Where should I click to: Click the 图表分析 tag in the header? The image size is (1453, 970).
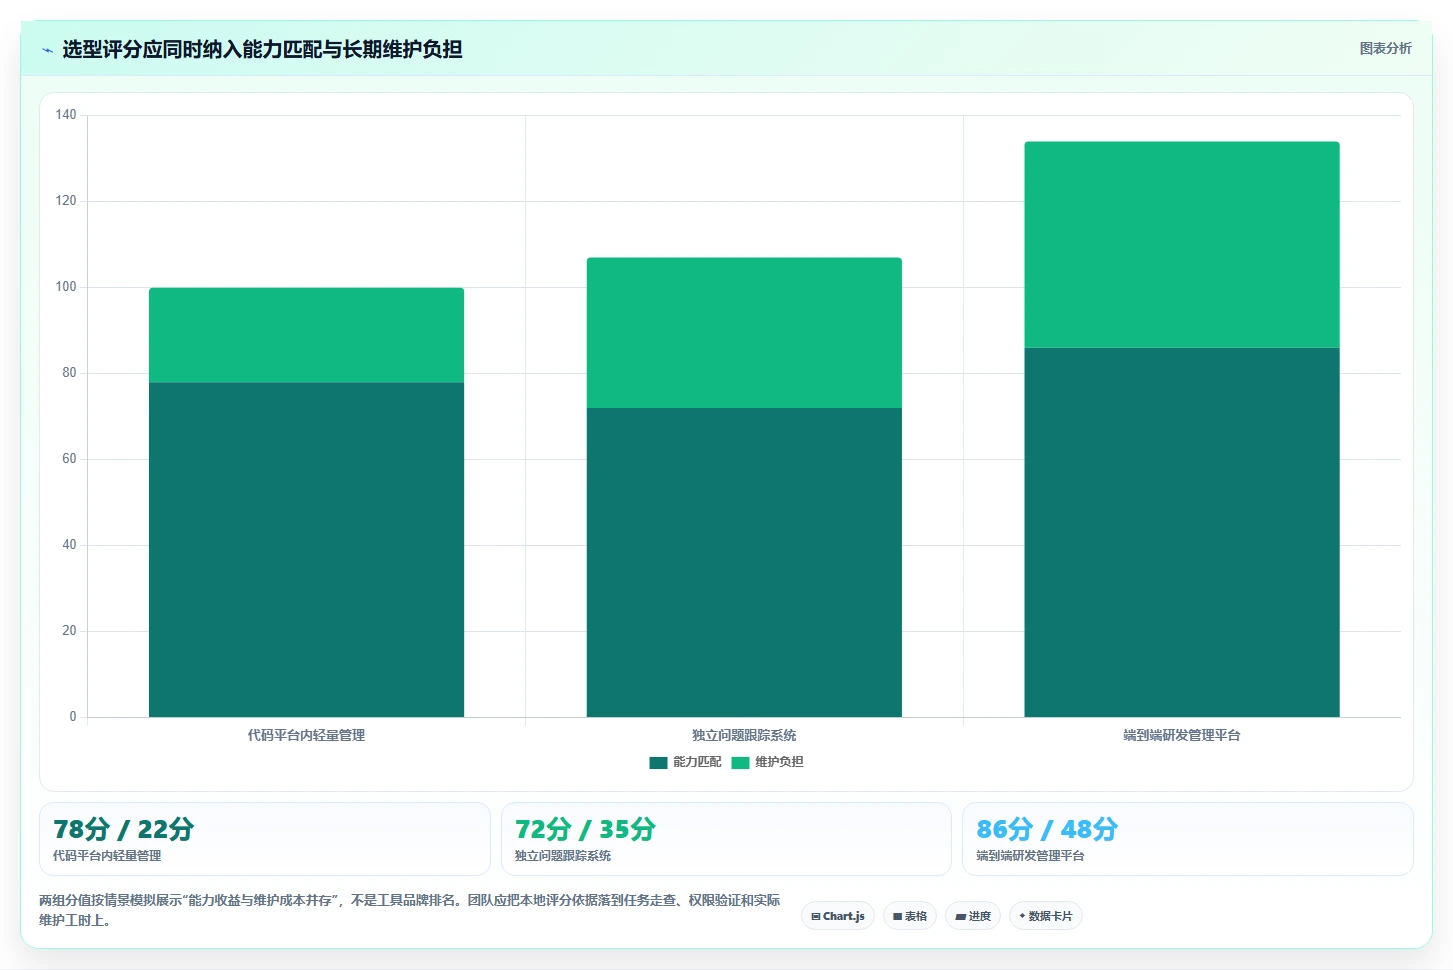coord(1385,48)
